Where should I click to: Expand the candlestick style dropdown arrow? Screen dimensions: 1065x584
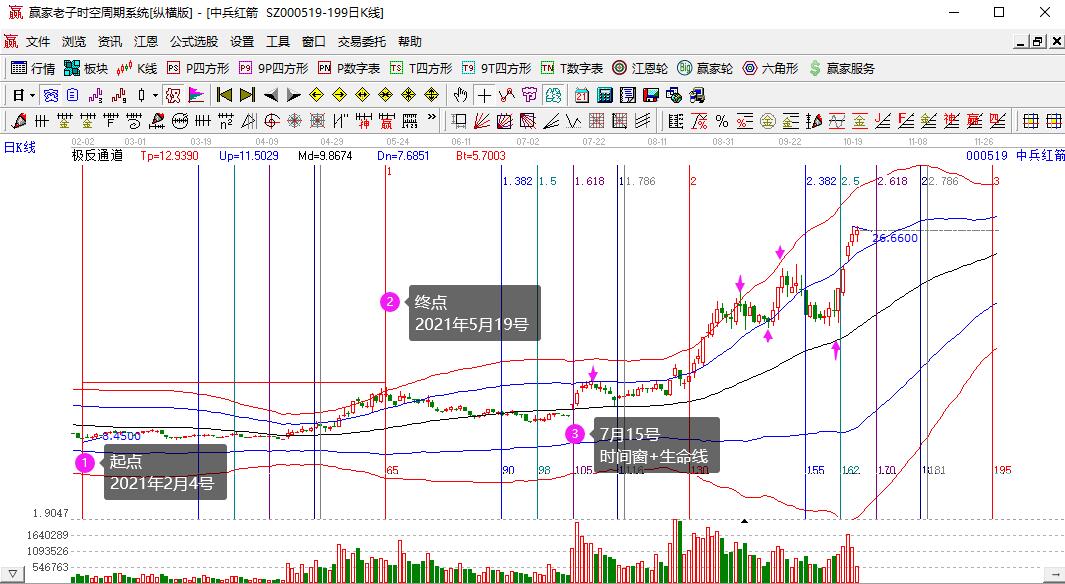click(x=155, y=95)
